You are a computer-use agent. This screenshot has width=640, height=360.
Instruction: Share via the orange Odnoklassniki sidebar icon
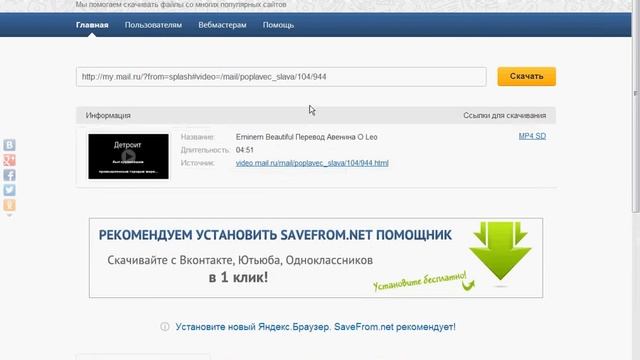[9, 205]
